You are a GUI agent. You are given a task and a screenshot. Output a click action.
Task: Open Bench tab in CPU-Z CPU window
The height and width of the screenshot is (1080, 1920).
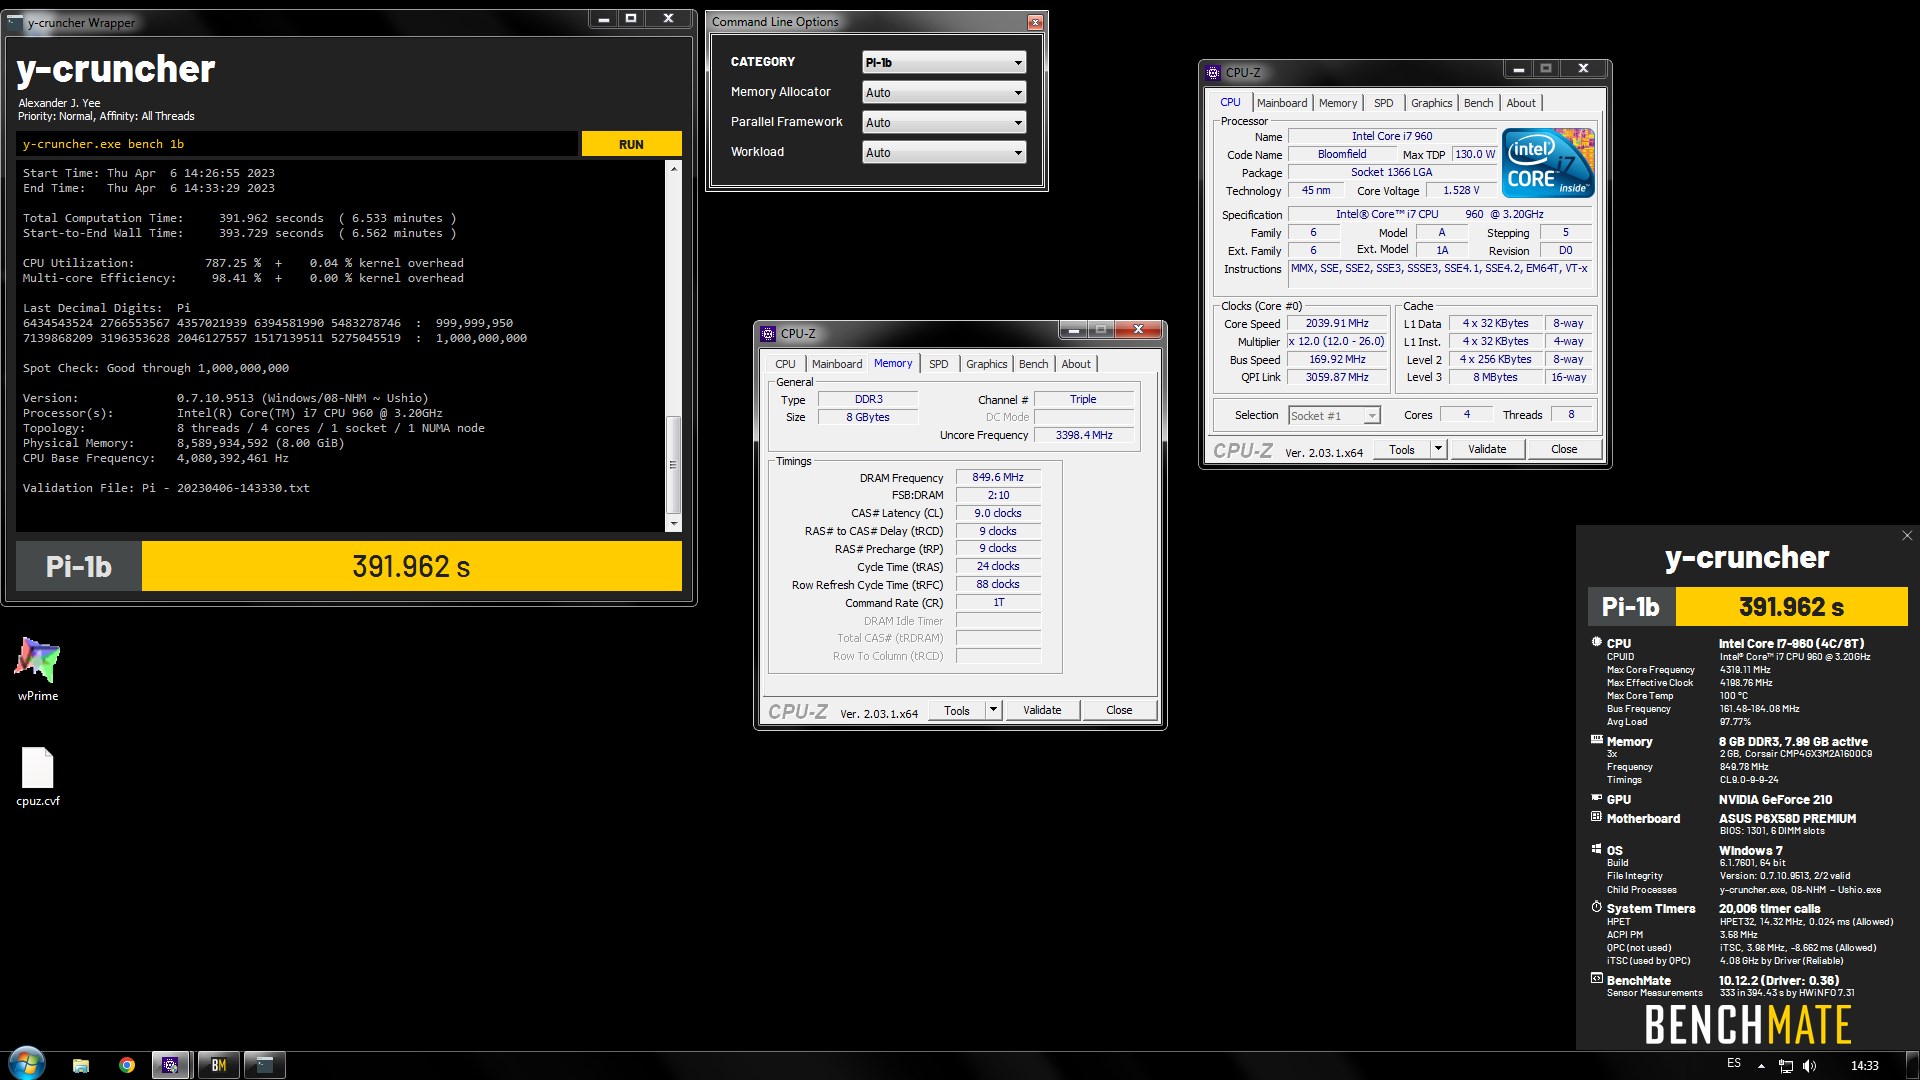[1478, 103]
